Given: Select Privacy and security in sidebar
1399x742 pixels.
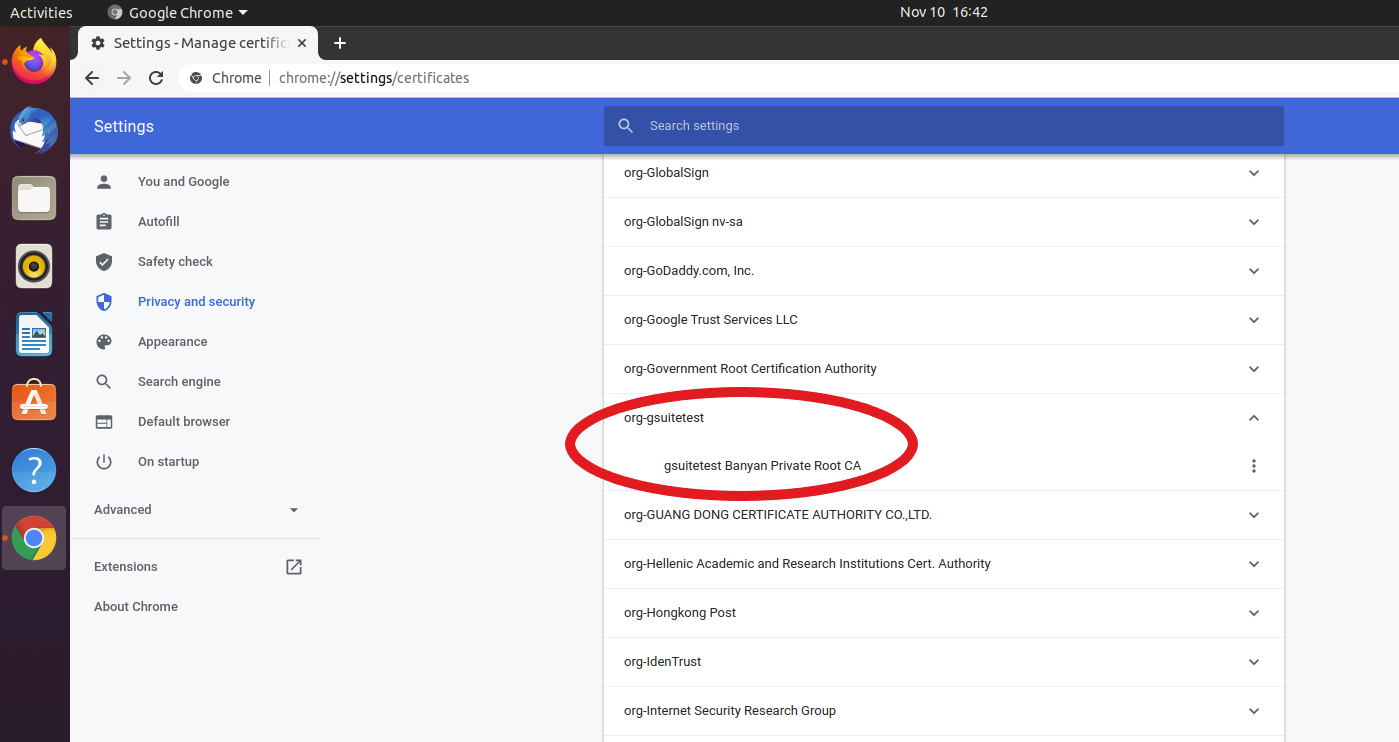Looking at the screenshot, I should click(x=195, y=302).
